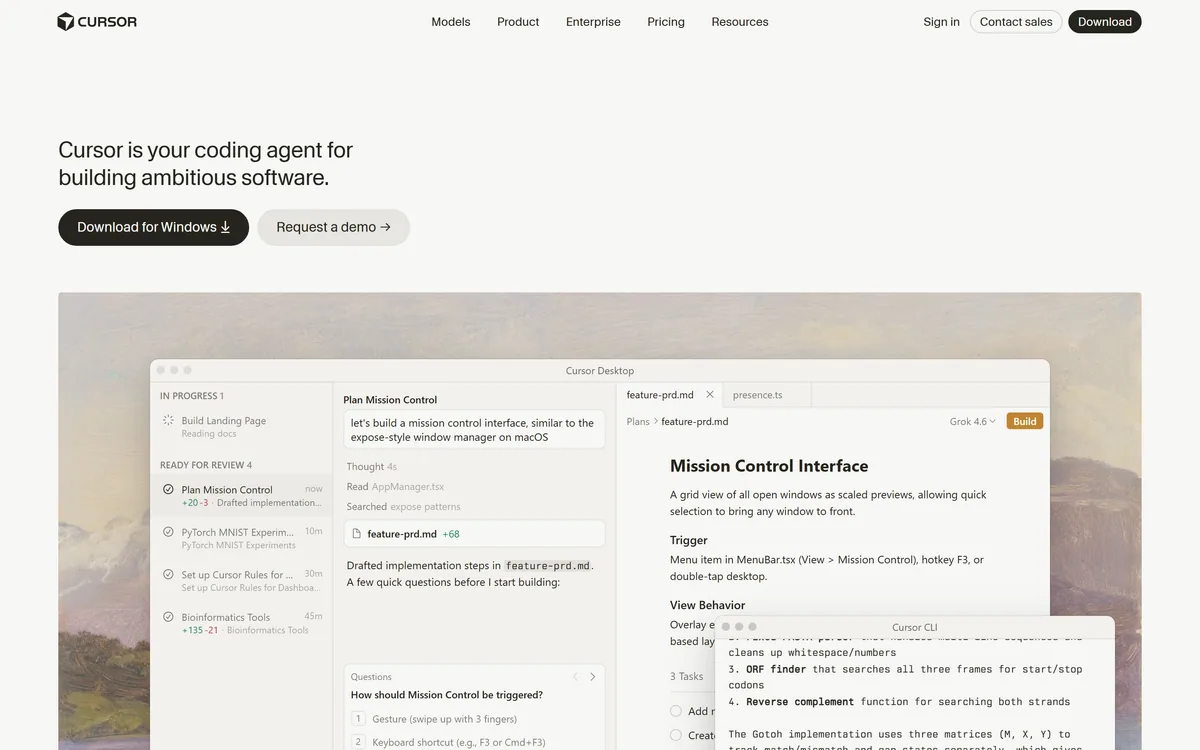Check the Add task circle checkbox

[x=676, y=711]
